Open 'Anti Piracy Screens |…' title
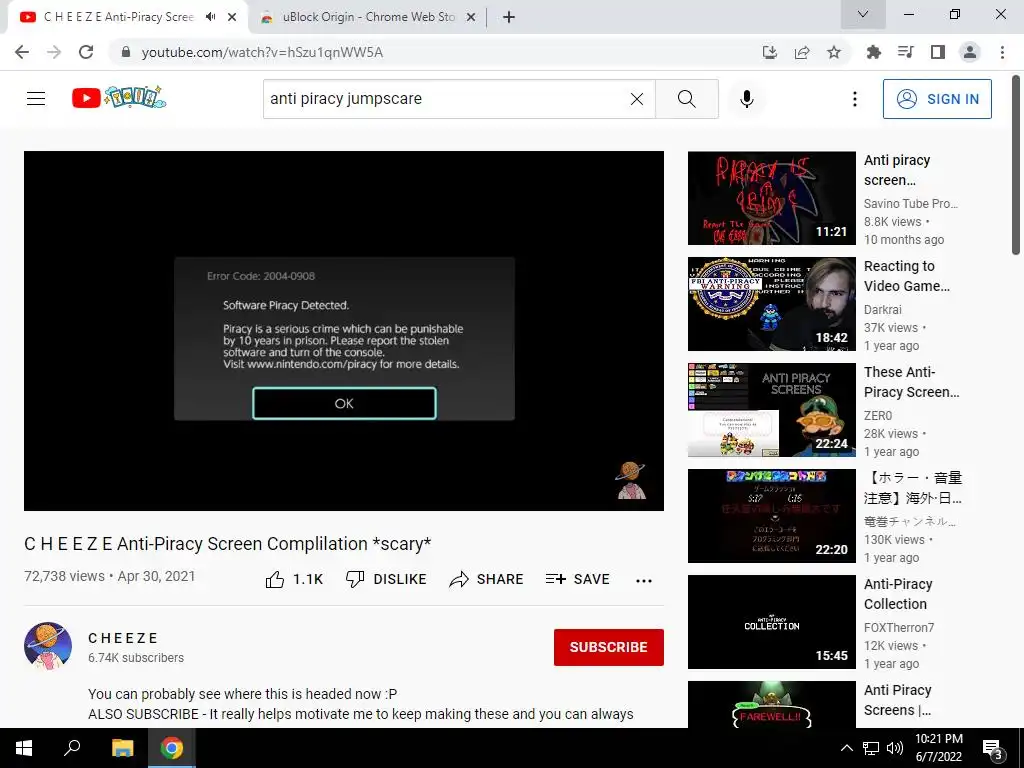This screenshot has width=1024, height=768. point(898,699)
